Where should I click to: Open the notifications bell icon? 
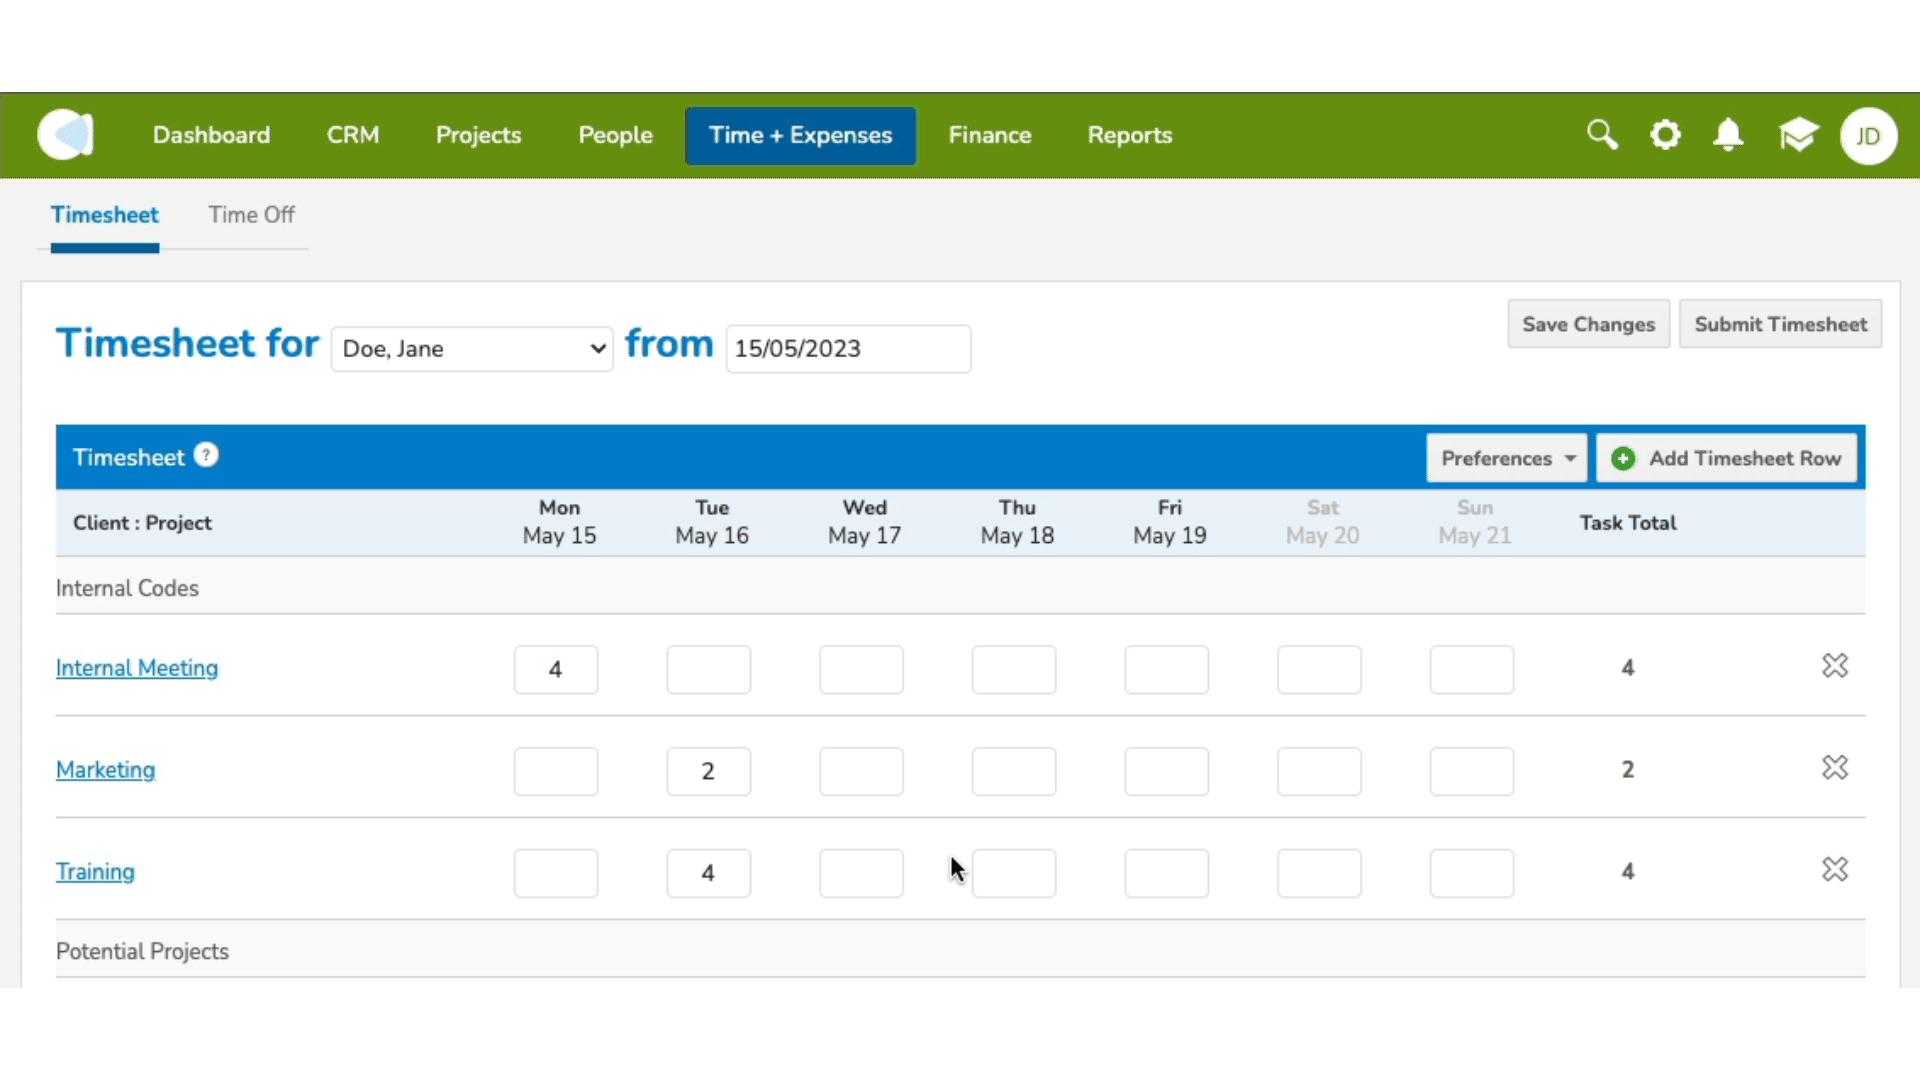tap(1728, 135)
